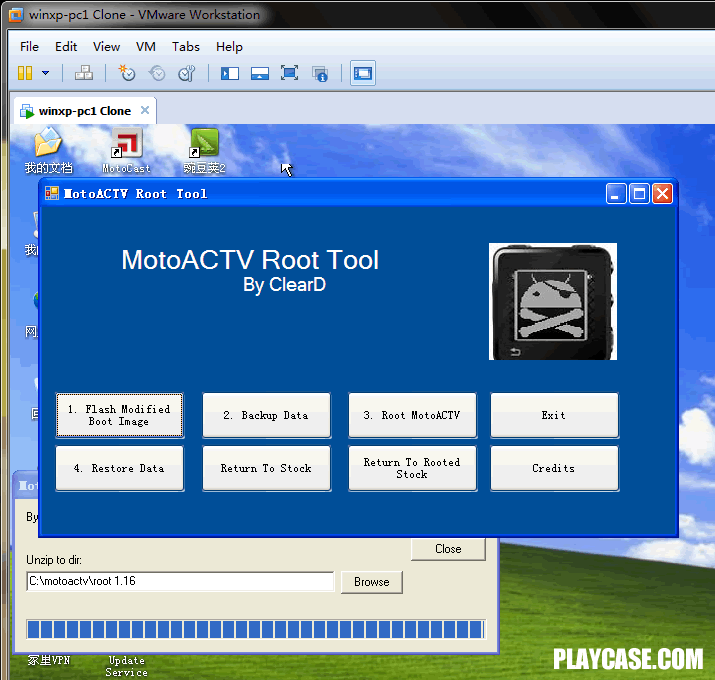Click Browse in the unzip dialog

[372, 582]
